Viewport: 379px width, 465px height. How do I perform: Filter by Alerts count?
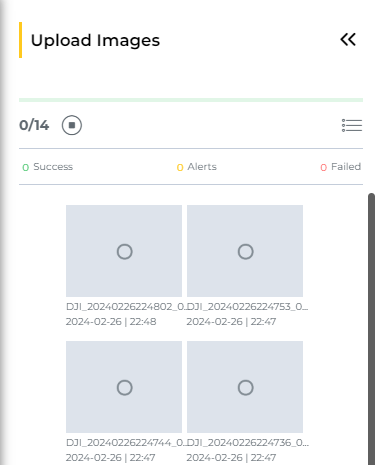click(x=197, y=167)
